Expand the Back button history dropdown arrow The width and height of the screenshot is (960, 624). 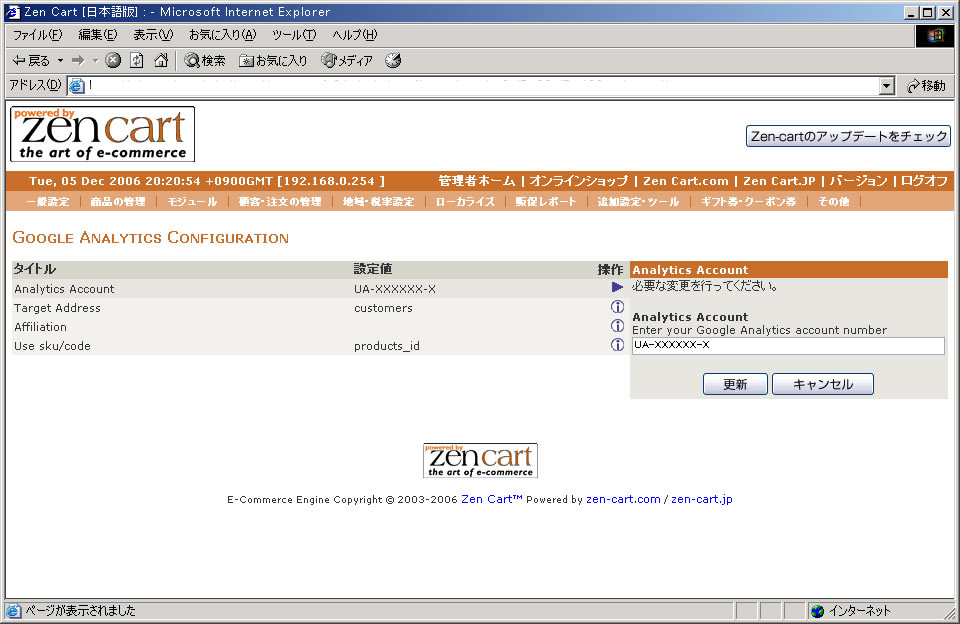tap(60, 61)
